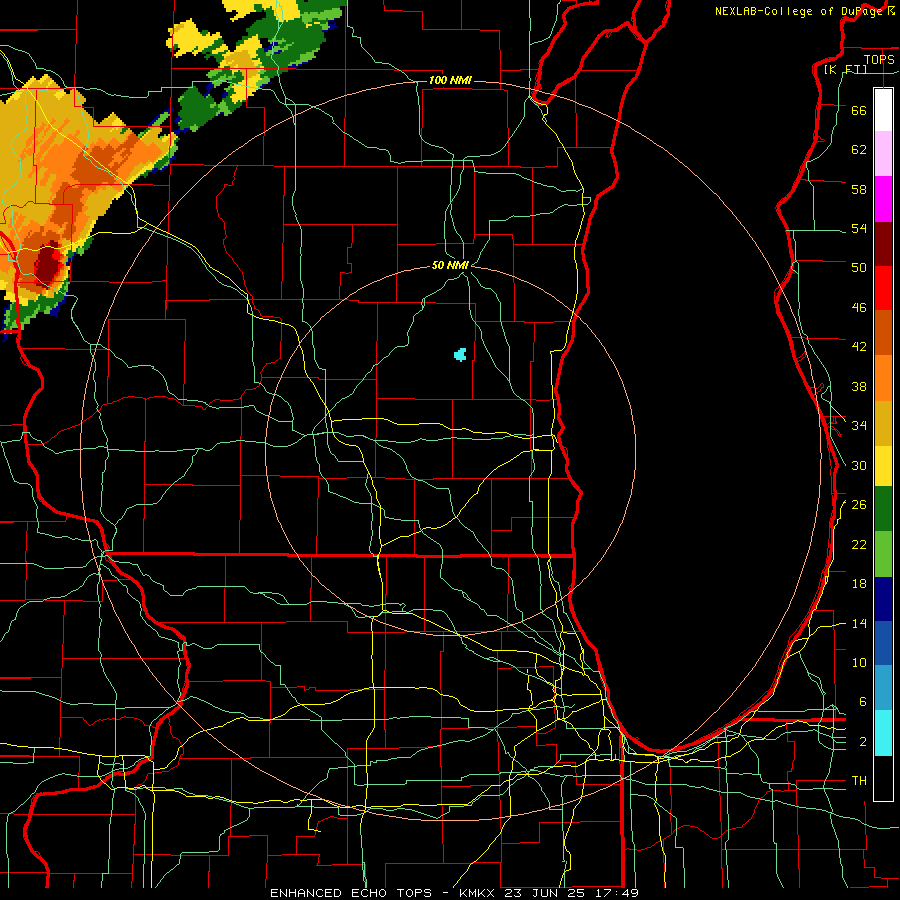Image resolution: width=900 pixels, height=900 pixels.
Task: Click the "54" scale label
Action: [859, 228]
